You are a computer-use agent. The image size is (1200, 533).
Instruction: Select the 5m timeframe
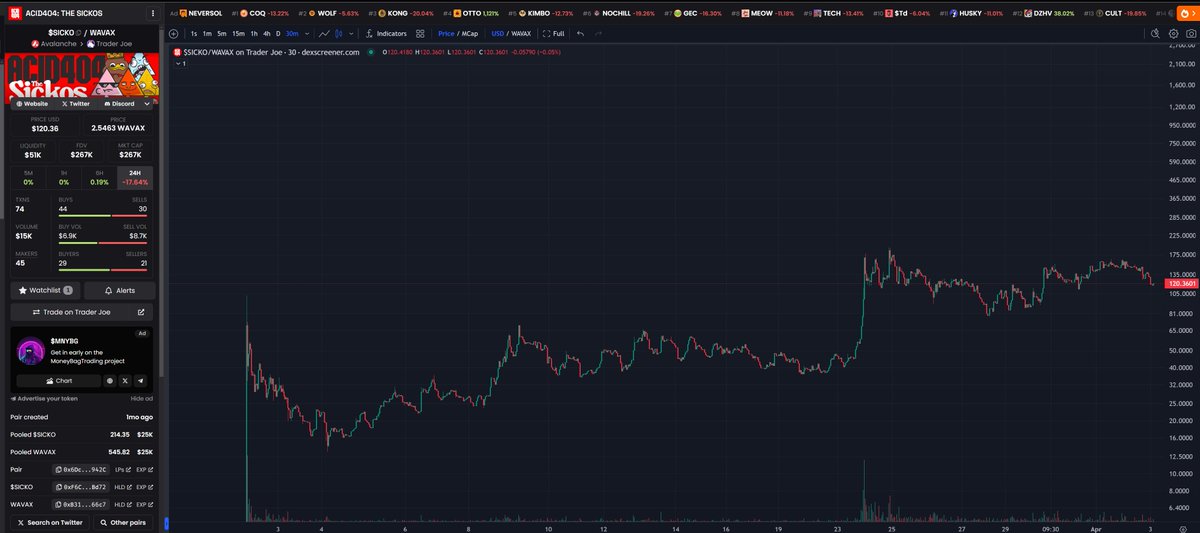[222, 33]
